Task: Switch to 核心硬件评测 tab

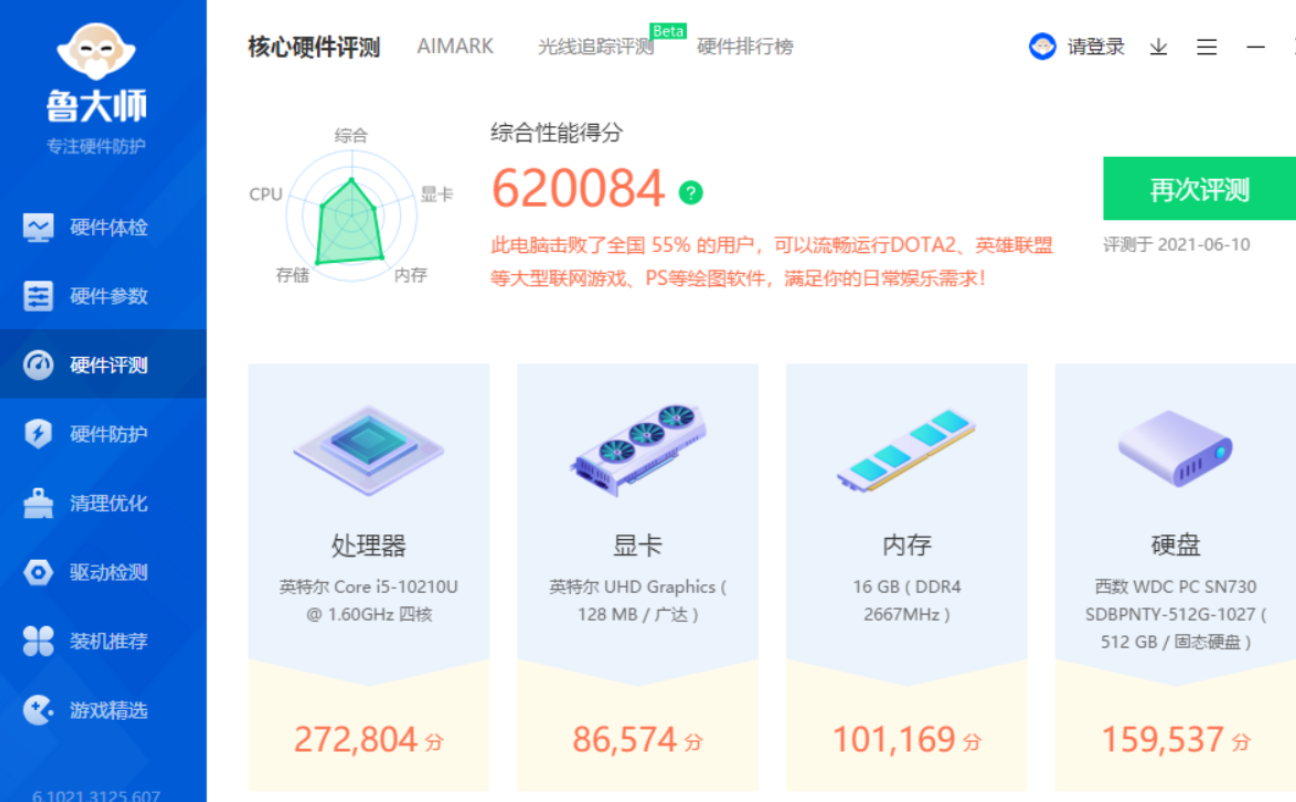Action: tap(314, 47)
